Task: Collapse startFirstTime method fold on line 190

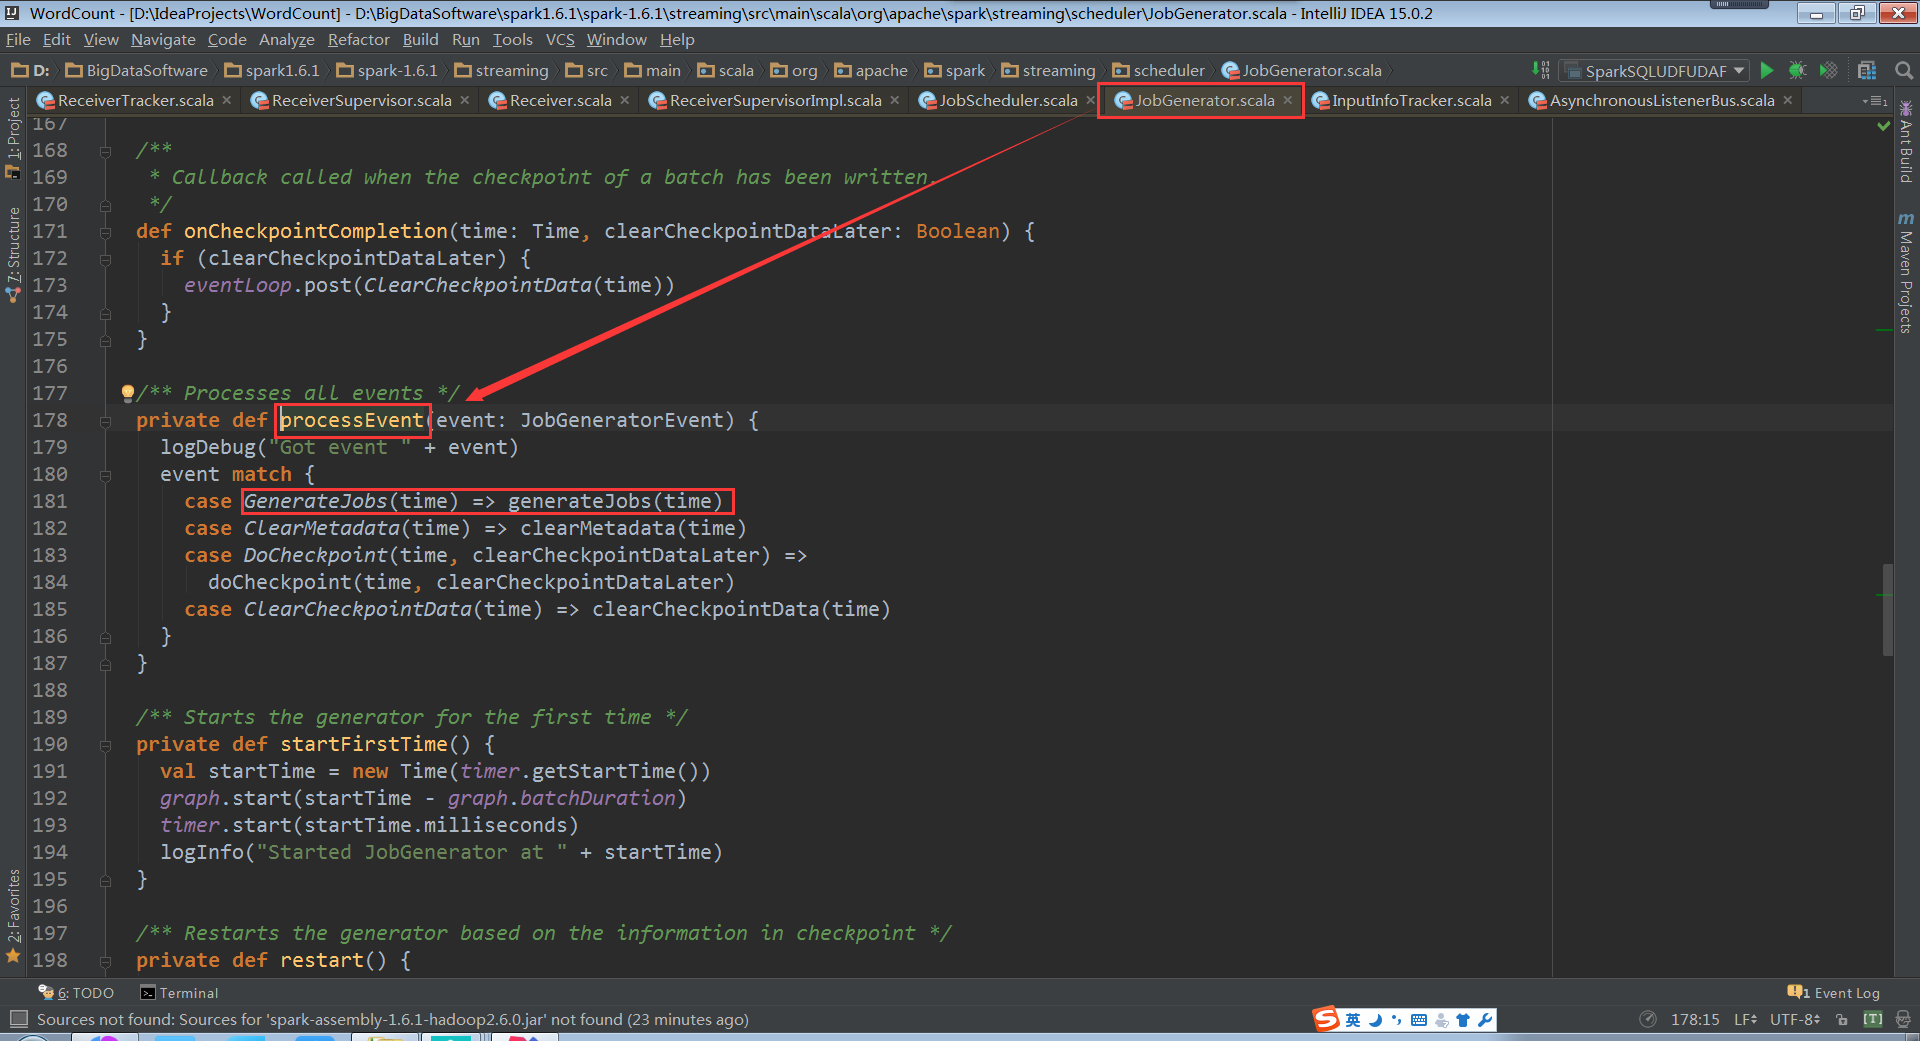Action: point(105,745)
